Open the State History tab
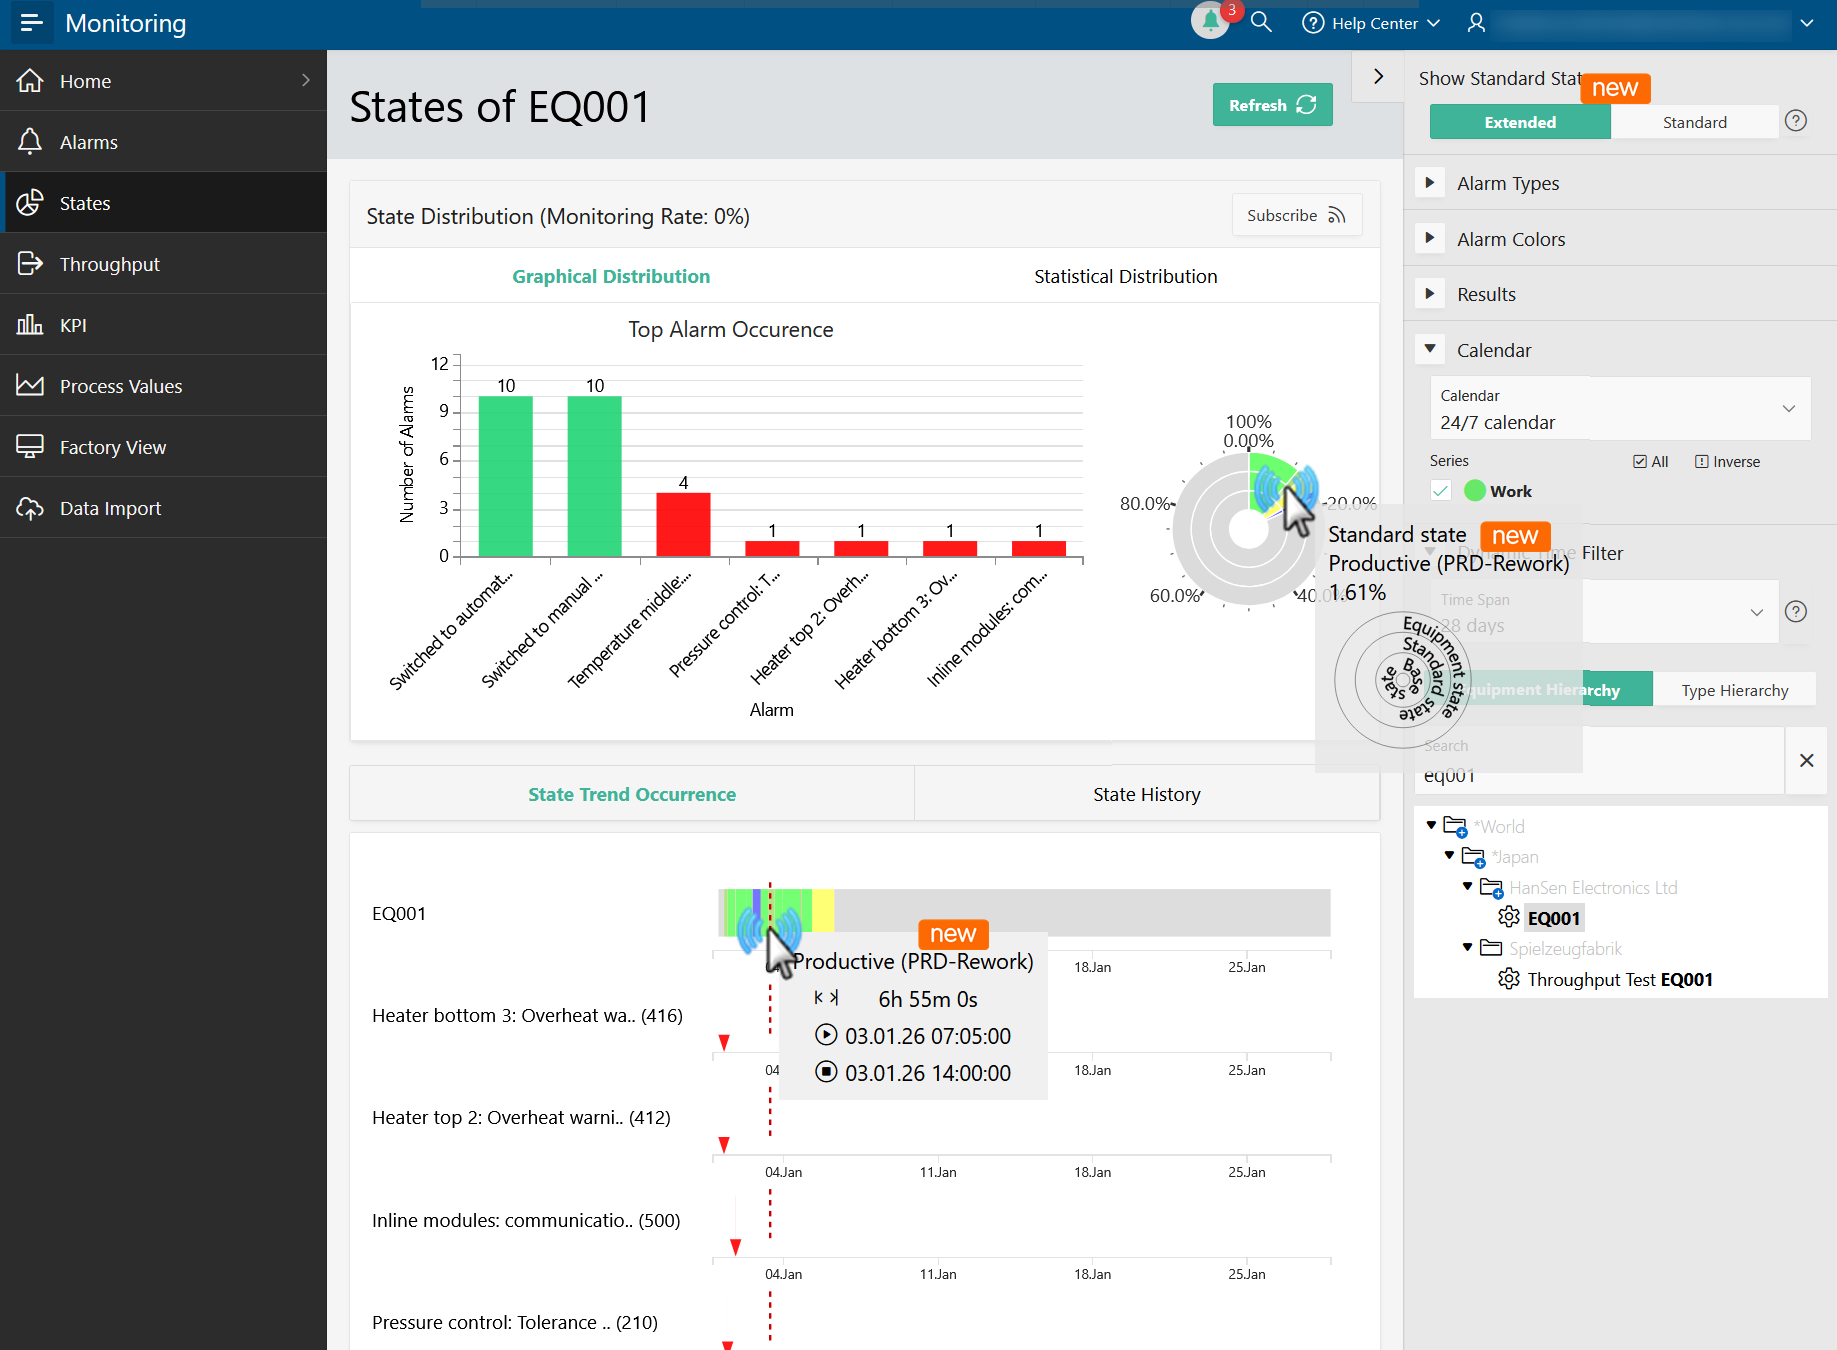Screen dimensions: 1837x1350 1146,794
